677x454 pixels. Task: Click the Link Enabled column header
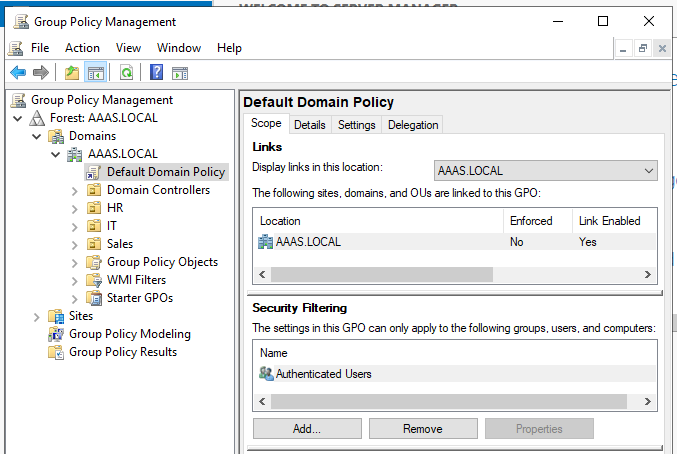pos(614,221)
